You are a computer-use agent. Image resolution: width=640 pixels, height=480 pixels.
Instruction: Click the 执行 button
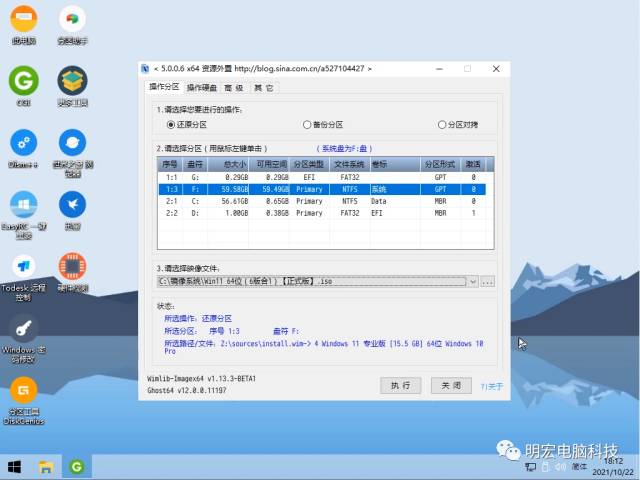point(400,385)
